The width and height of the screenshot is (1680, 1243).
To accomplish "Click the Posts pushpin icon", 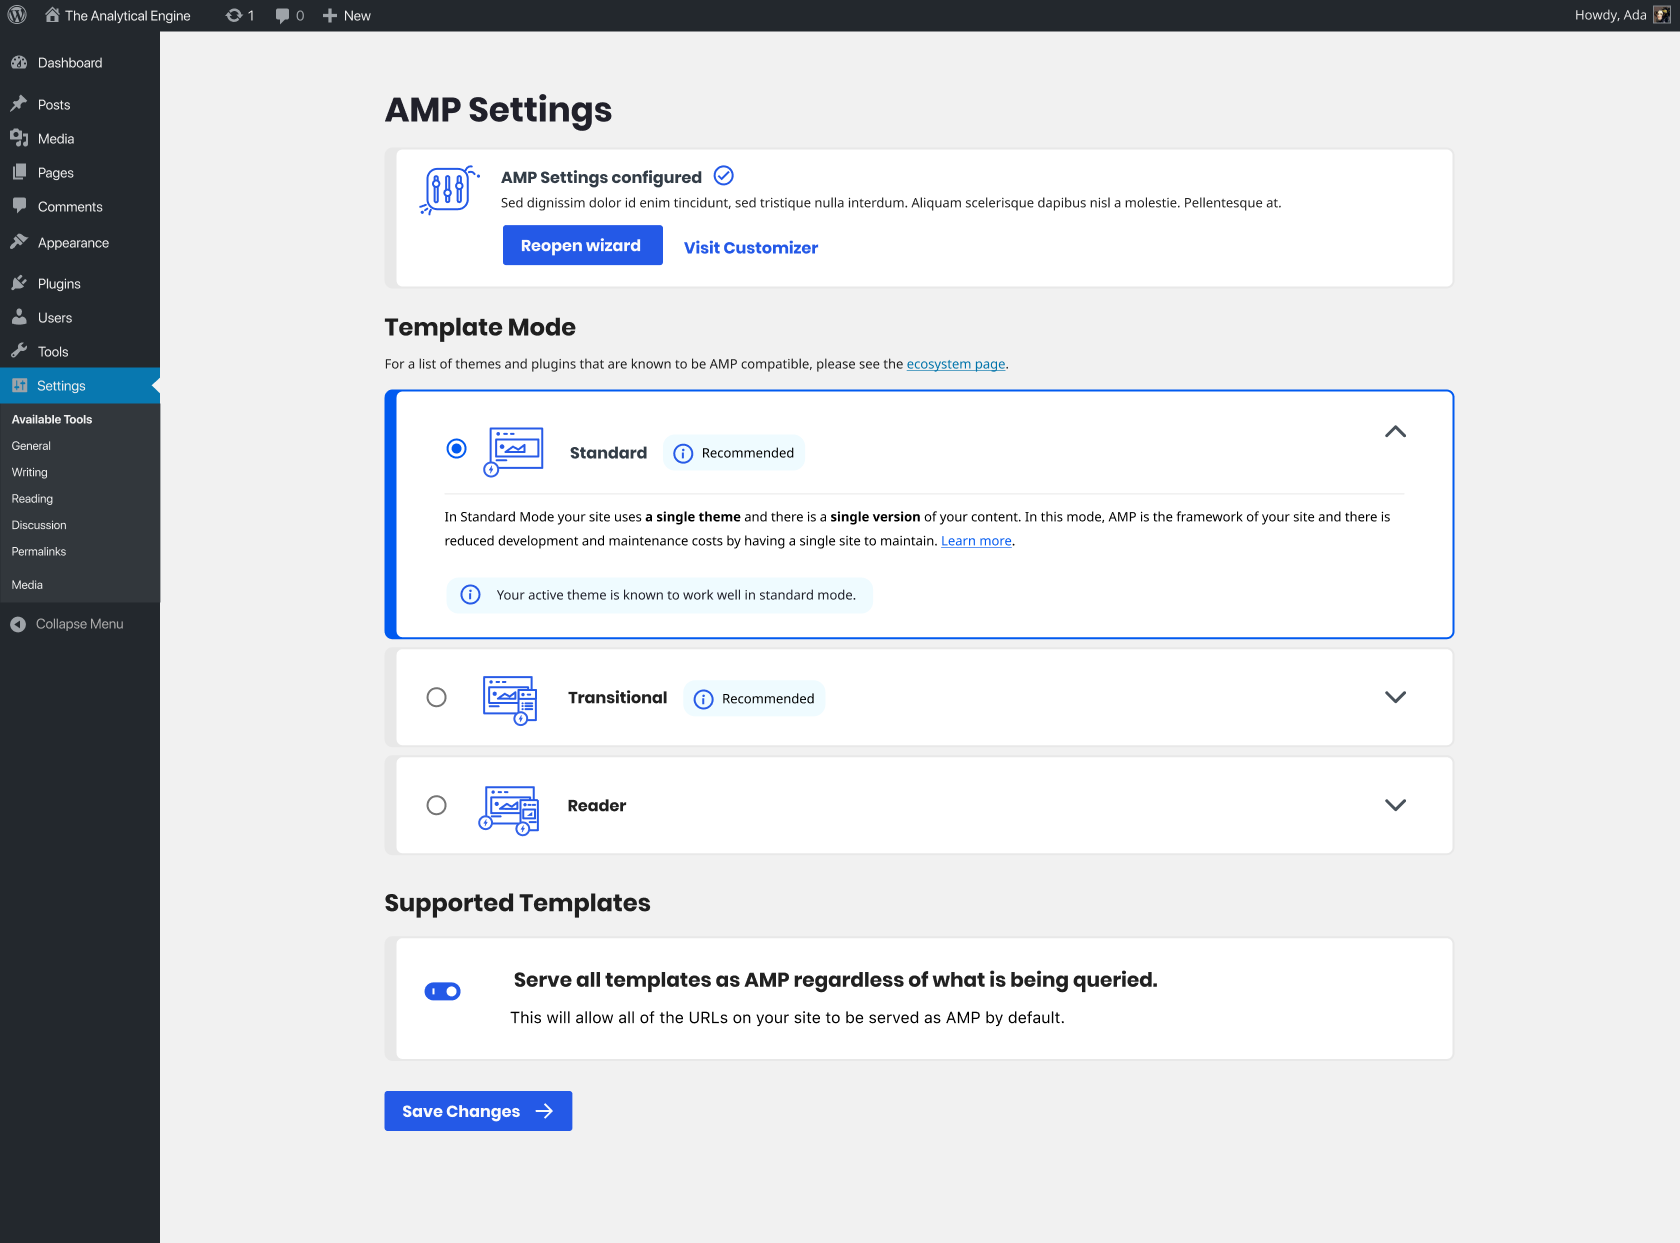I will click(x=19, y=104).
